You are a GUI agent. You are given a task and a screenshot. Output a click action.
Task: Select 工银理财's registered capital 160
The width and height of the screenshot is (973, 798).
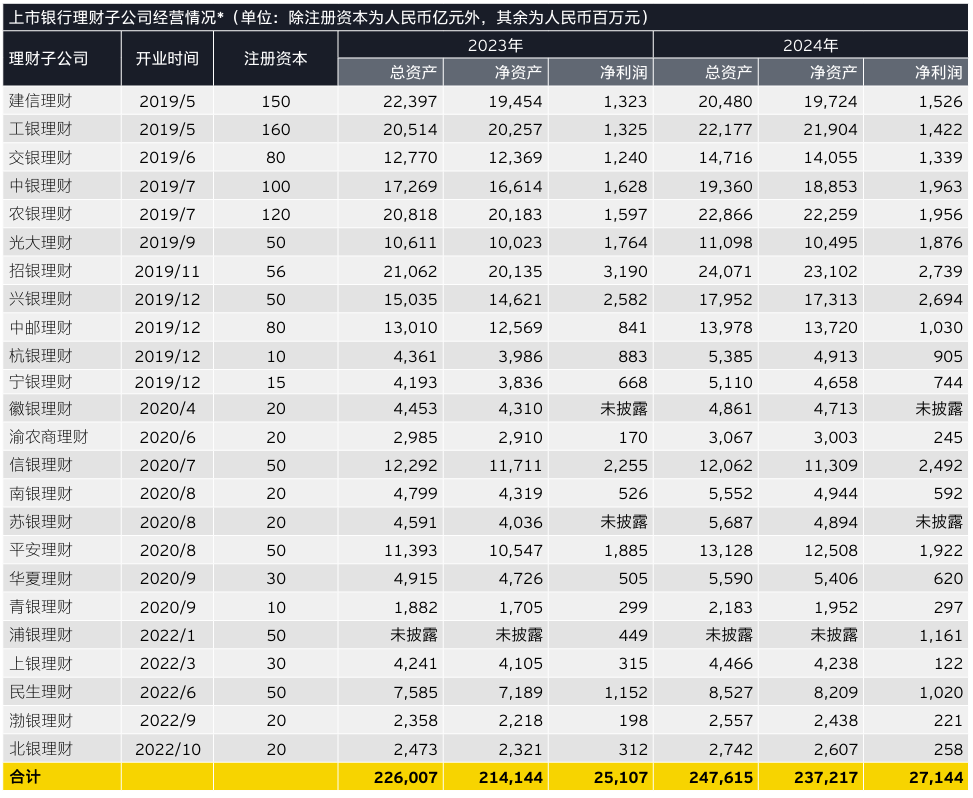coord(275,129)
